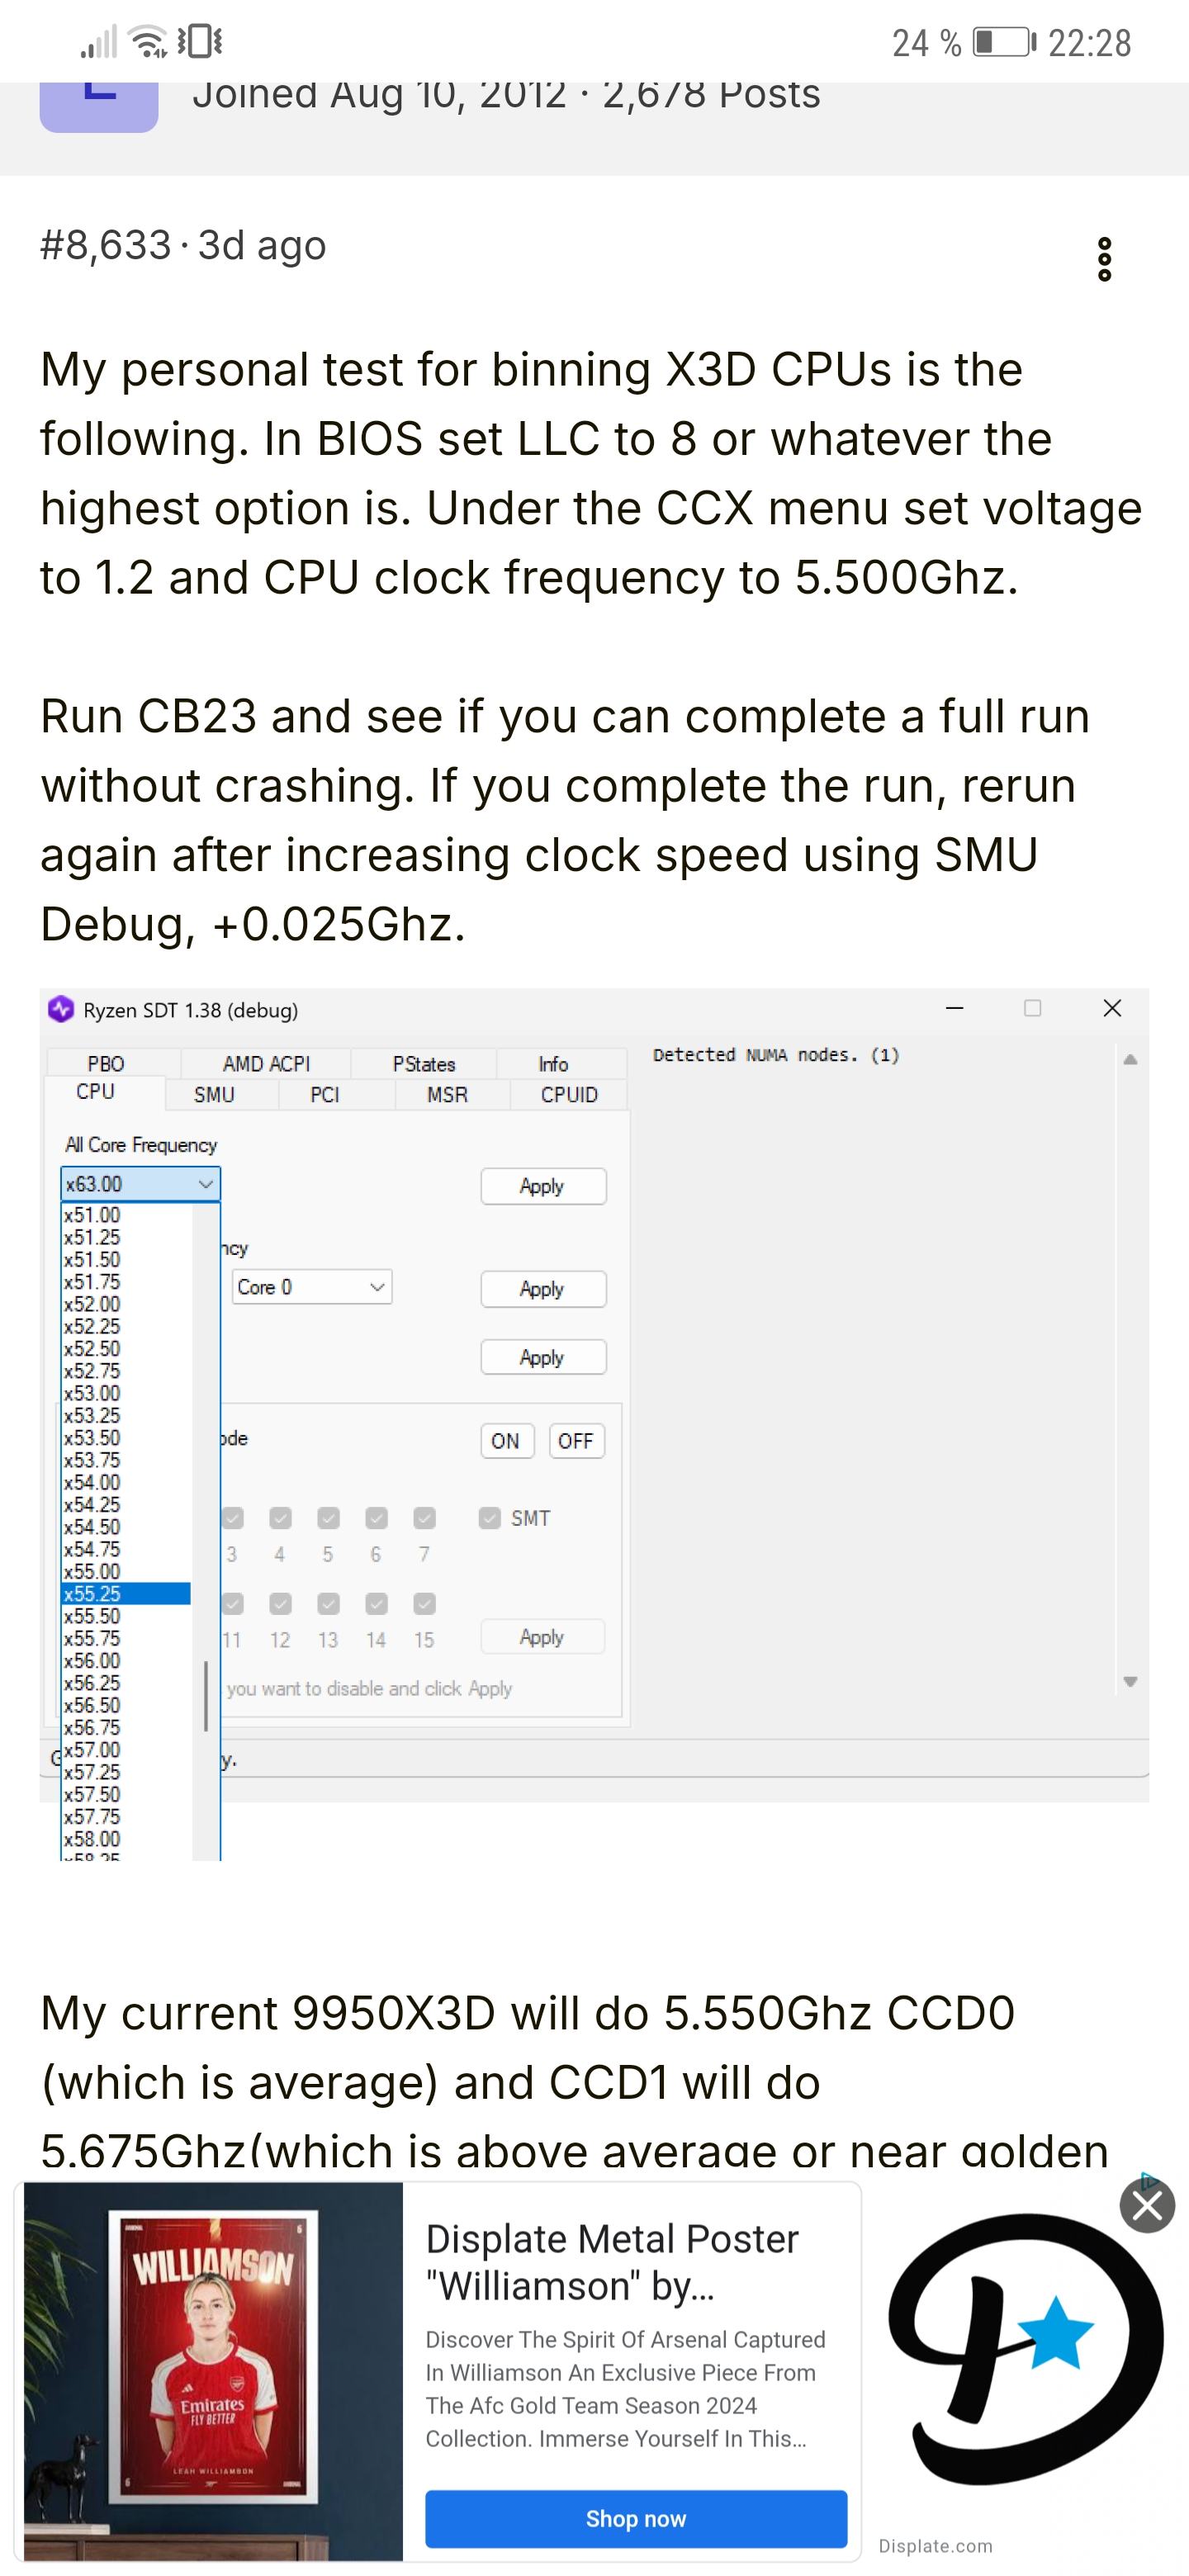
Task: Tap the battery icon in the status bar
Action: 1003,43
